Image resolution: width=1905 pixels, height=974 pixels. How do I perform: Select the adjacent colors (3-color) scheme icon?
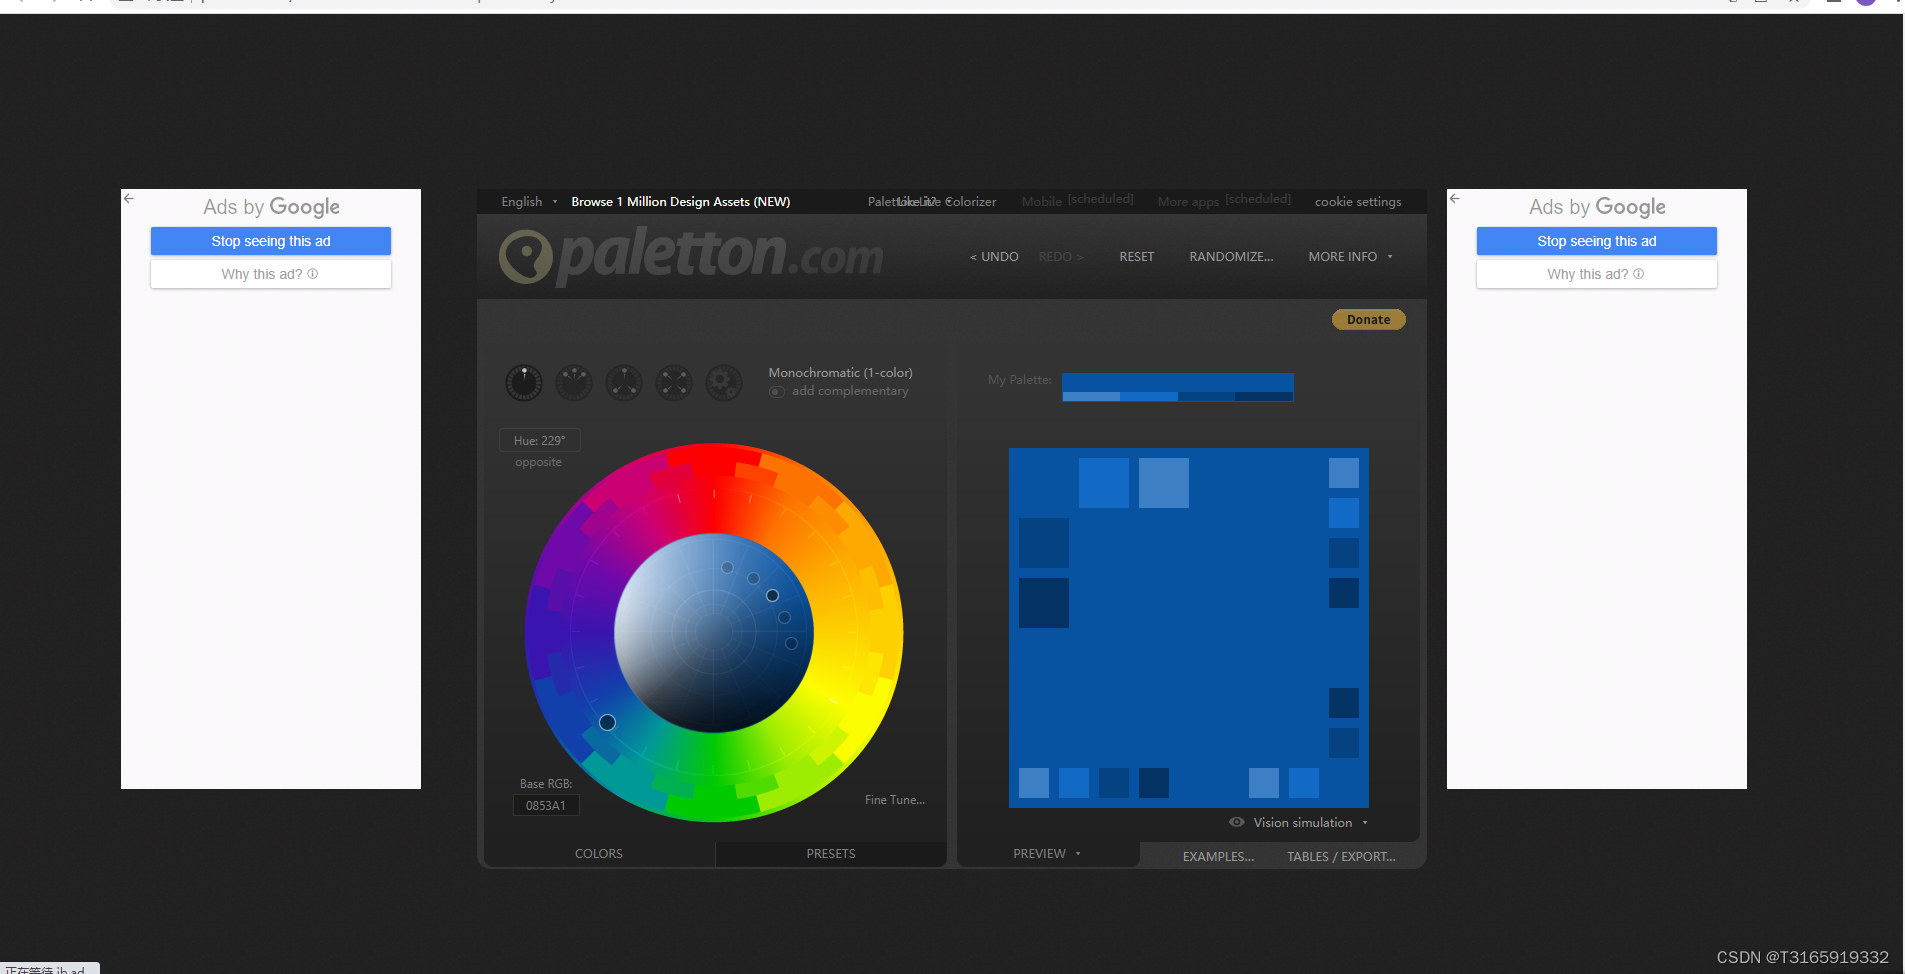pyautogui.click(x=574, y=383)
